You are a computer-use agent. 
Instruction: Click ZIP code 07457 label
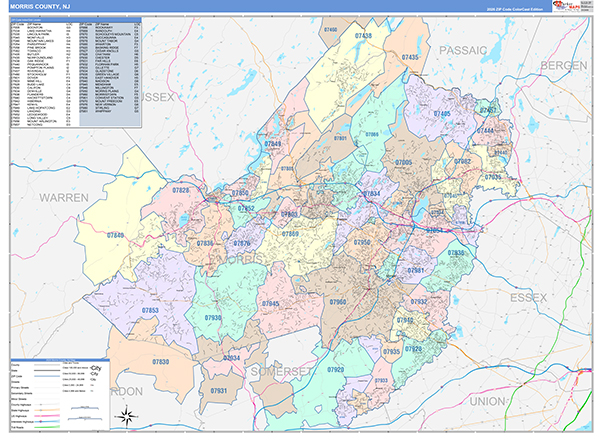click(488, 111)
